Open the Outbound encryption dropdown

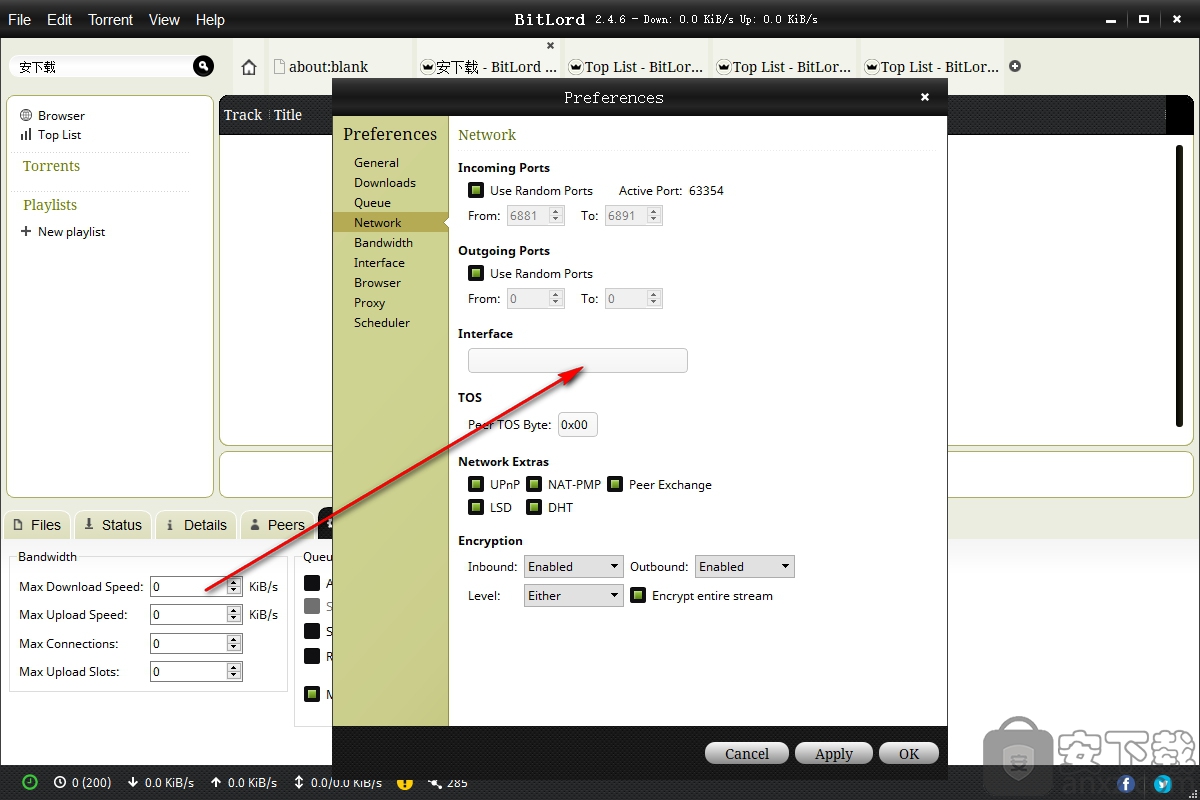[x=744, y=566]
